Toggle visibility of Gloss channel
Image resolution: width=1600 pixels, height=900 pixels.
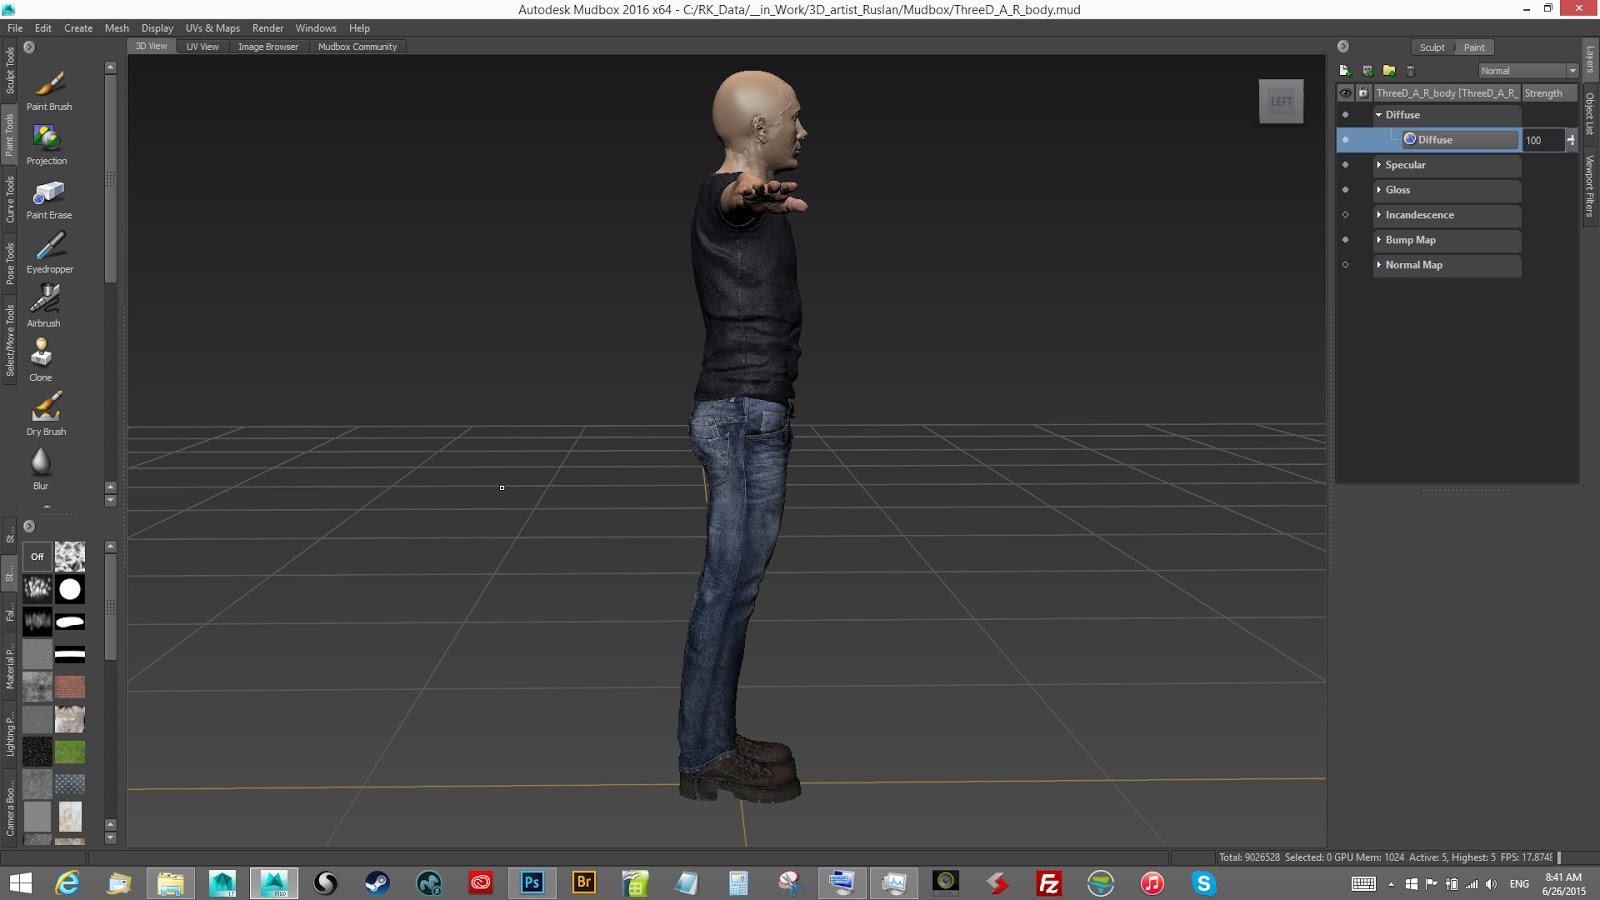pyautogui.click(x=1345, y=190)
